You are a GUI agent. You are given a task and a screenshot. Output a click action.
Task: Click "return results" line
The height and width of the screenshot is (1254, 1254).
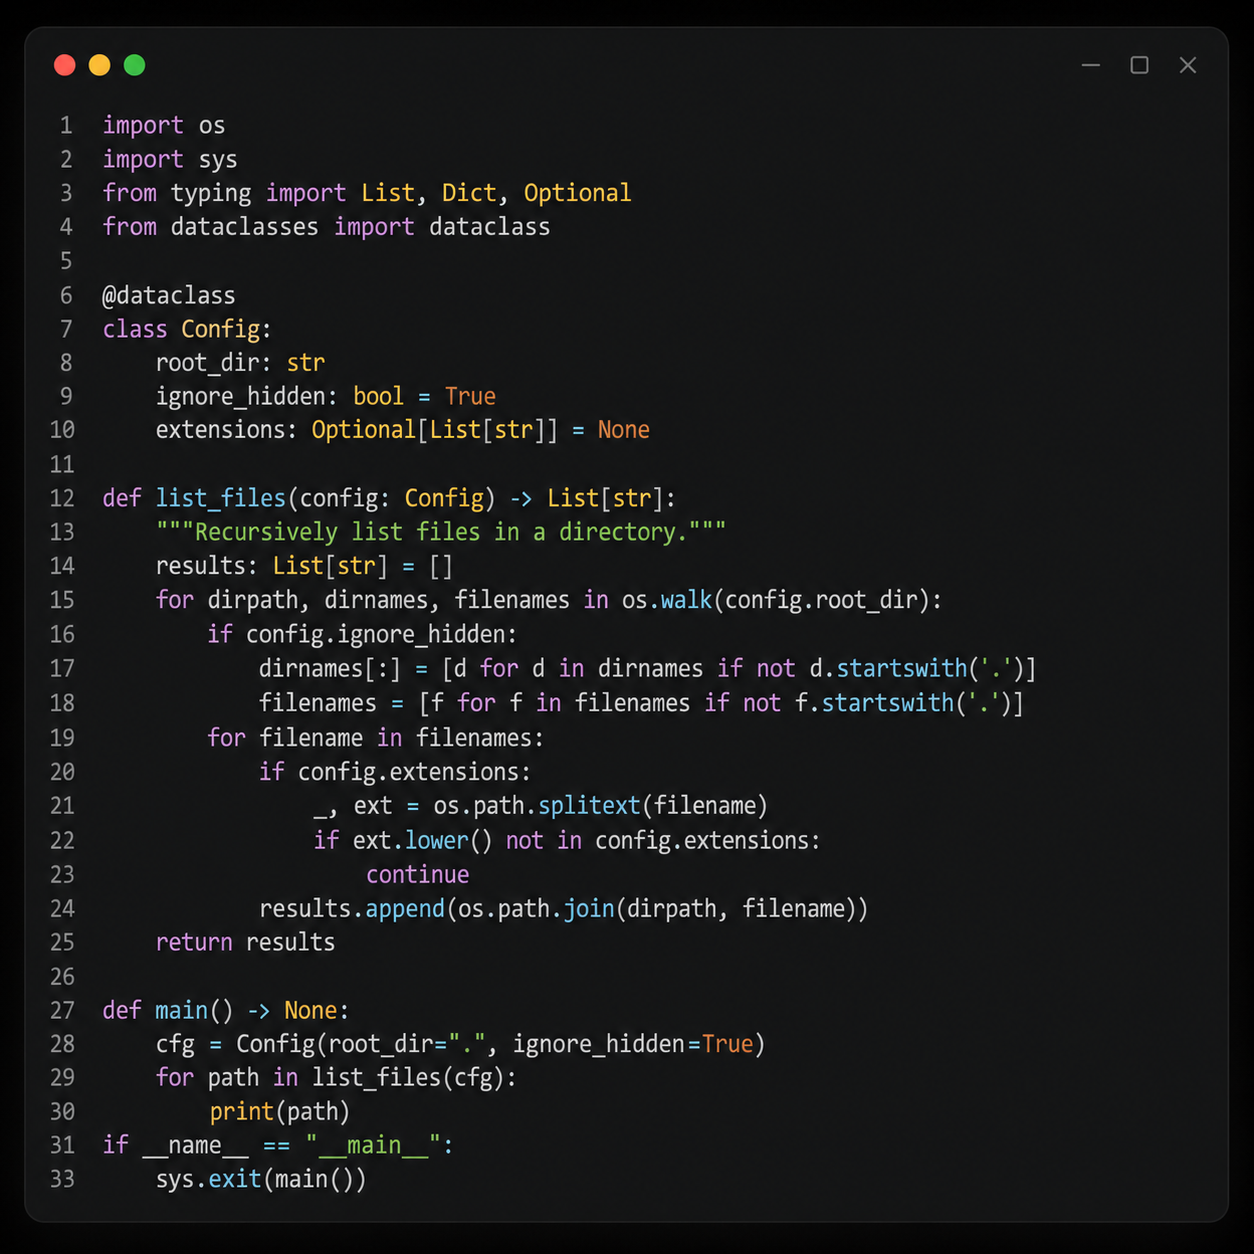tap(245, 942)
